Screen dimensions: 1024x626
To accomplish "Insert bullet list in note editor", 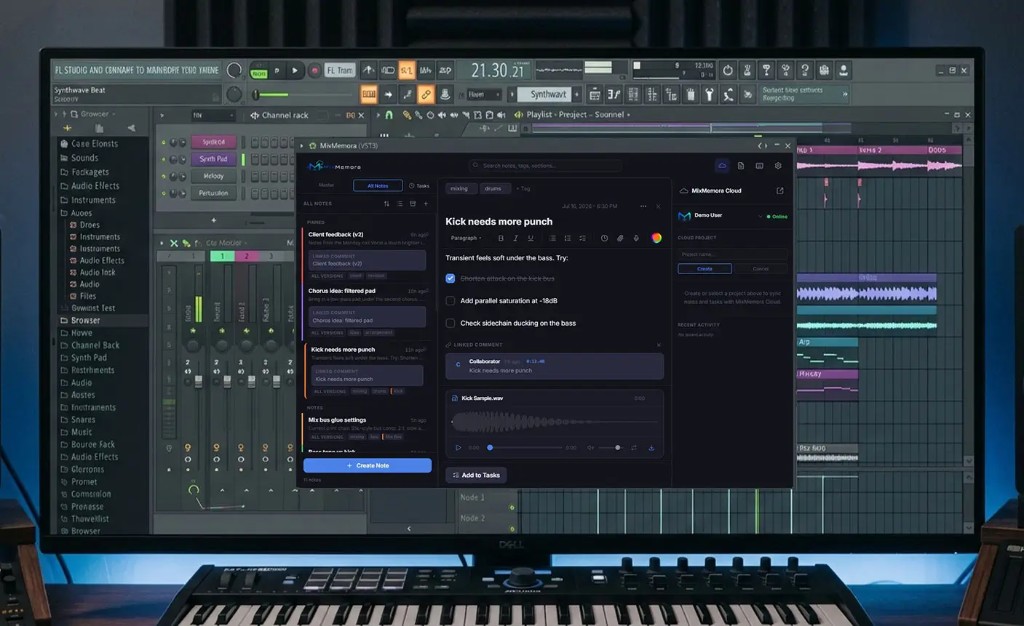I will tap(552, 238).
